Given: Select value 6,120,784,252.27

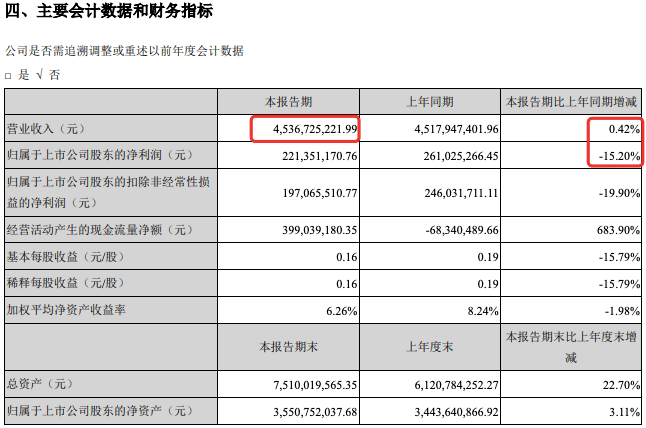Looking at the screenshot, I should (456, 385).
